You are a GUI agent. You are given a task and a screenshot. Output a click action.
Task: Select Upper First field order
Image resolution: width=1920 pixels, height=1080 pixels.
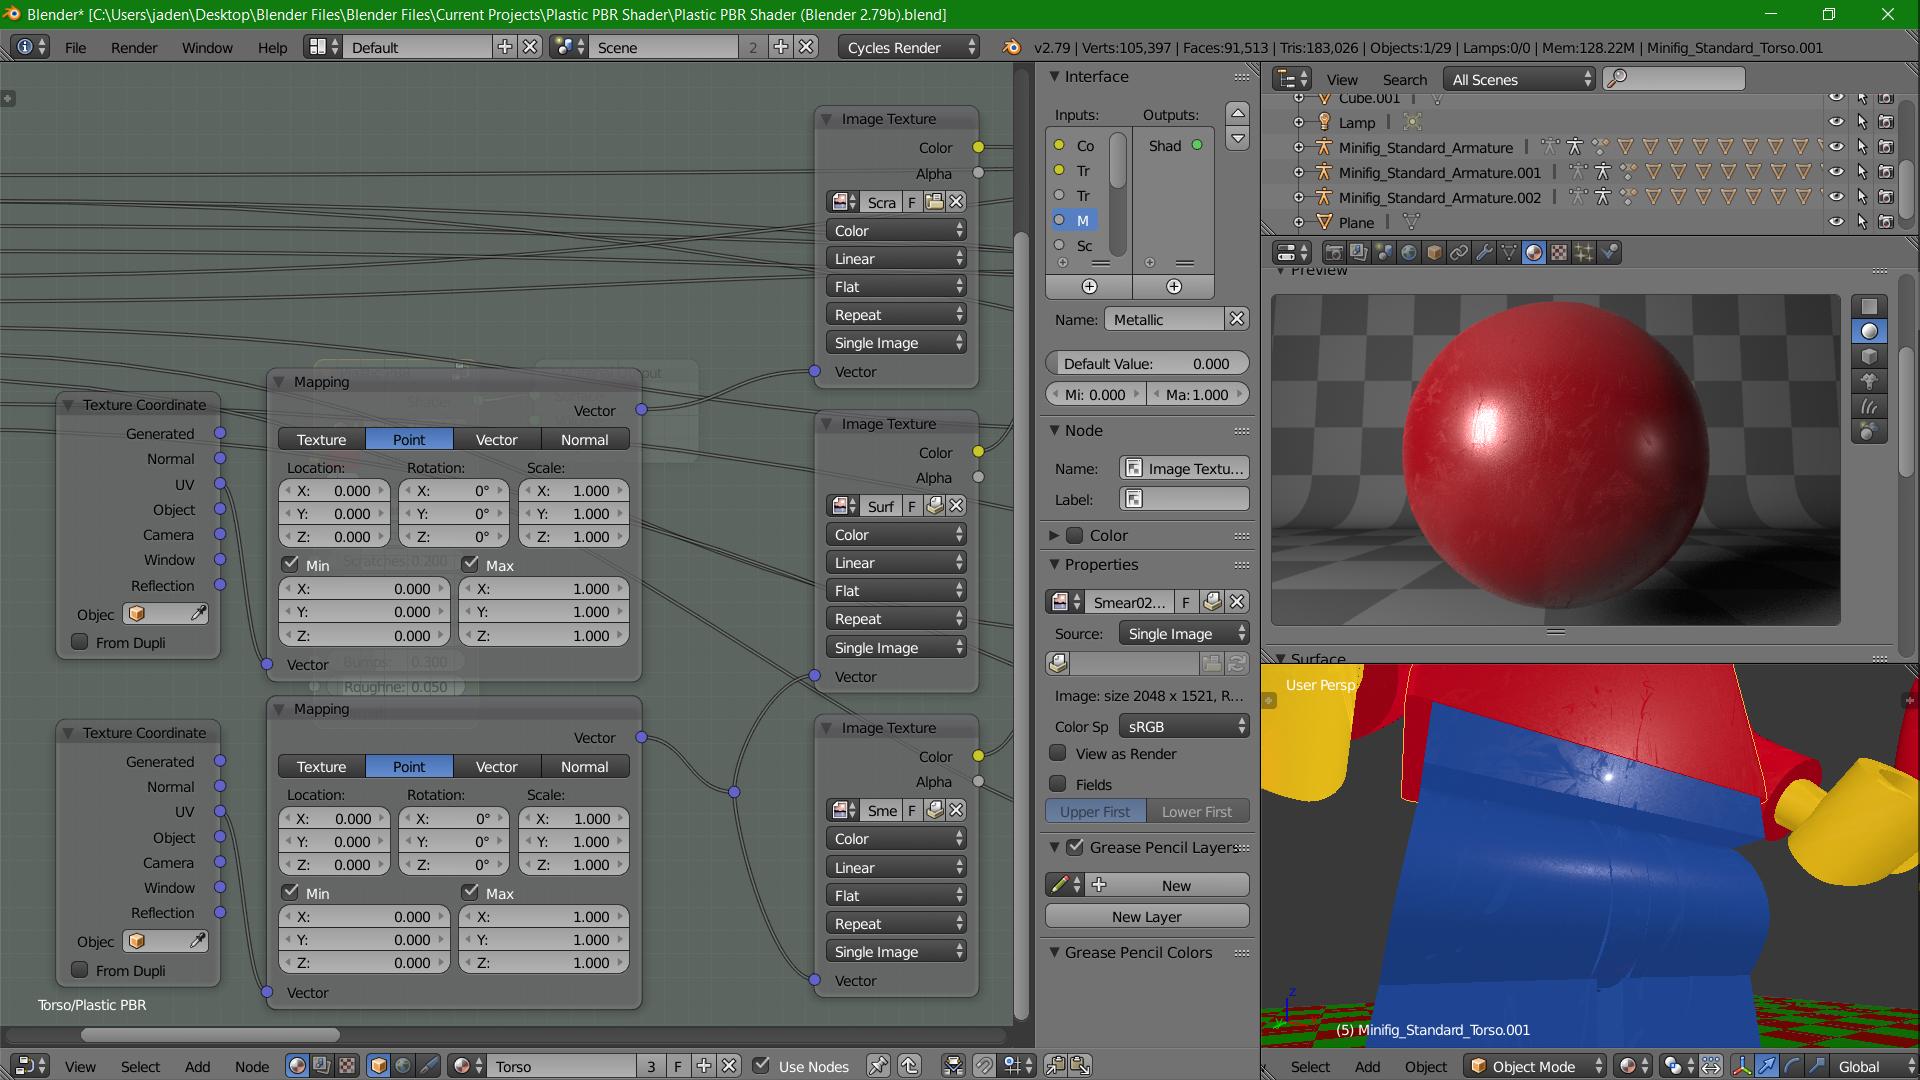(1096, 811)
